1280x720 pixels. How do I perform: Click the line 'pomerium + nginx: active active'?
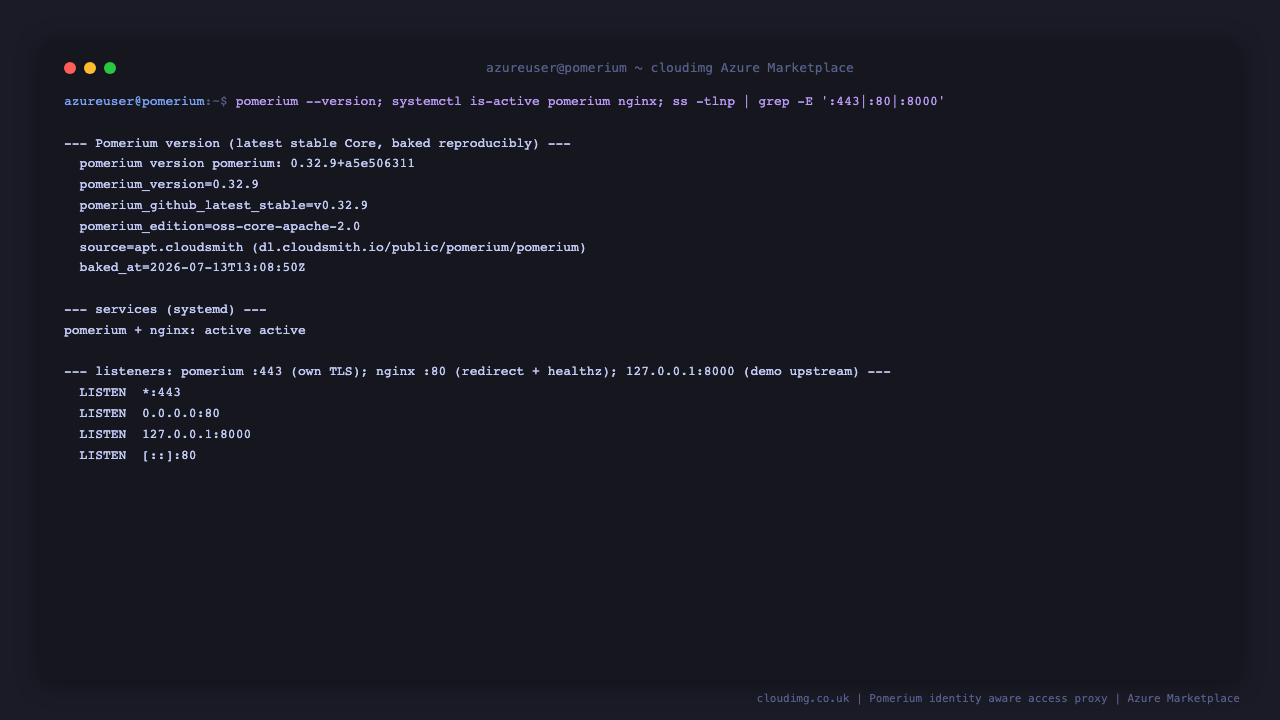tap(185, 330)
